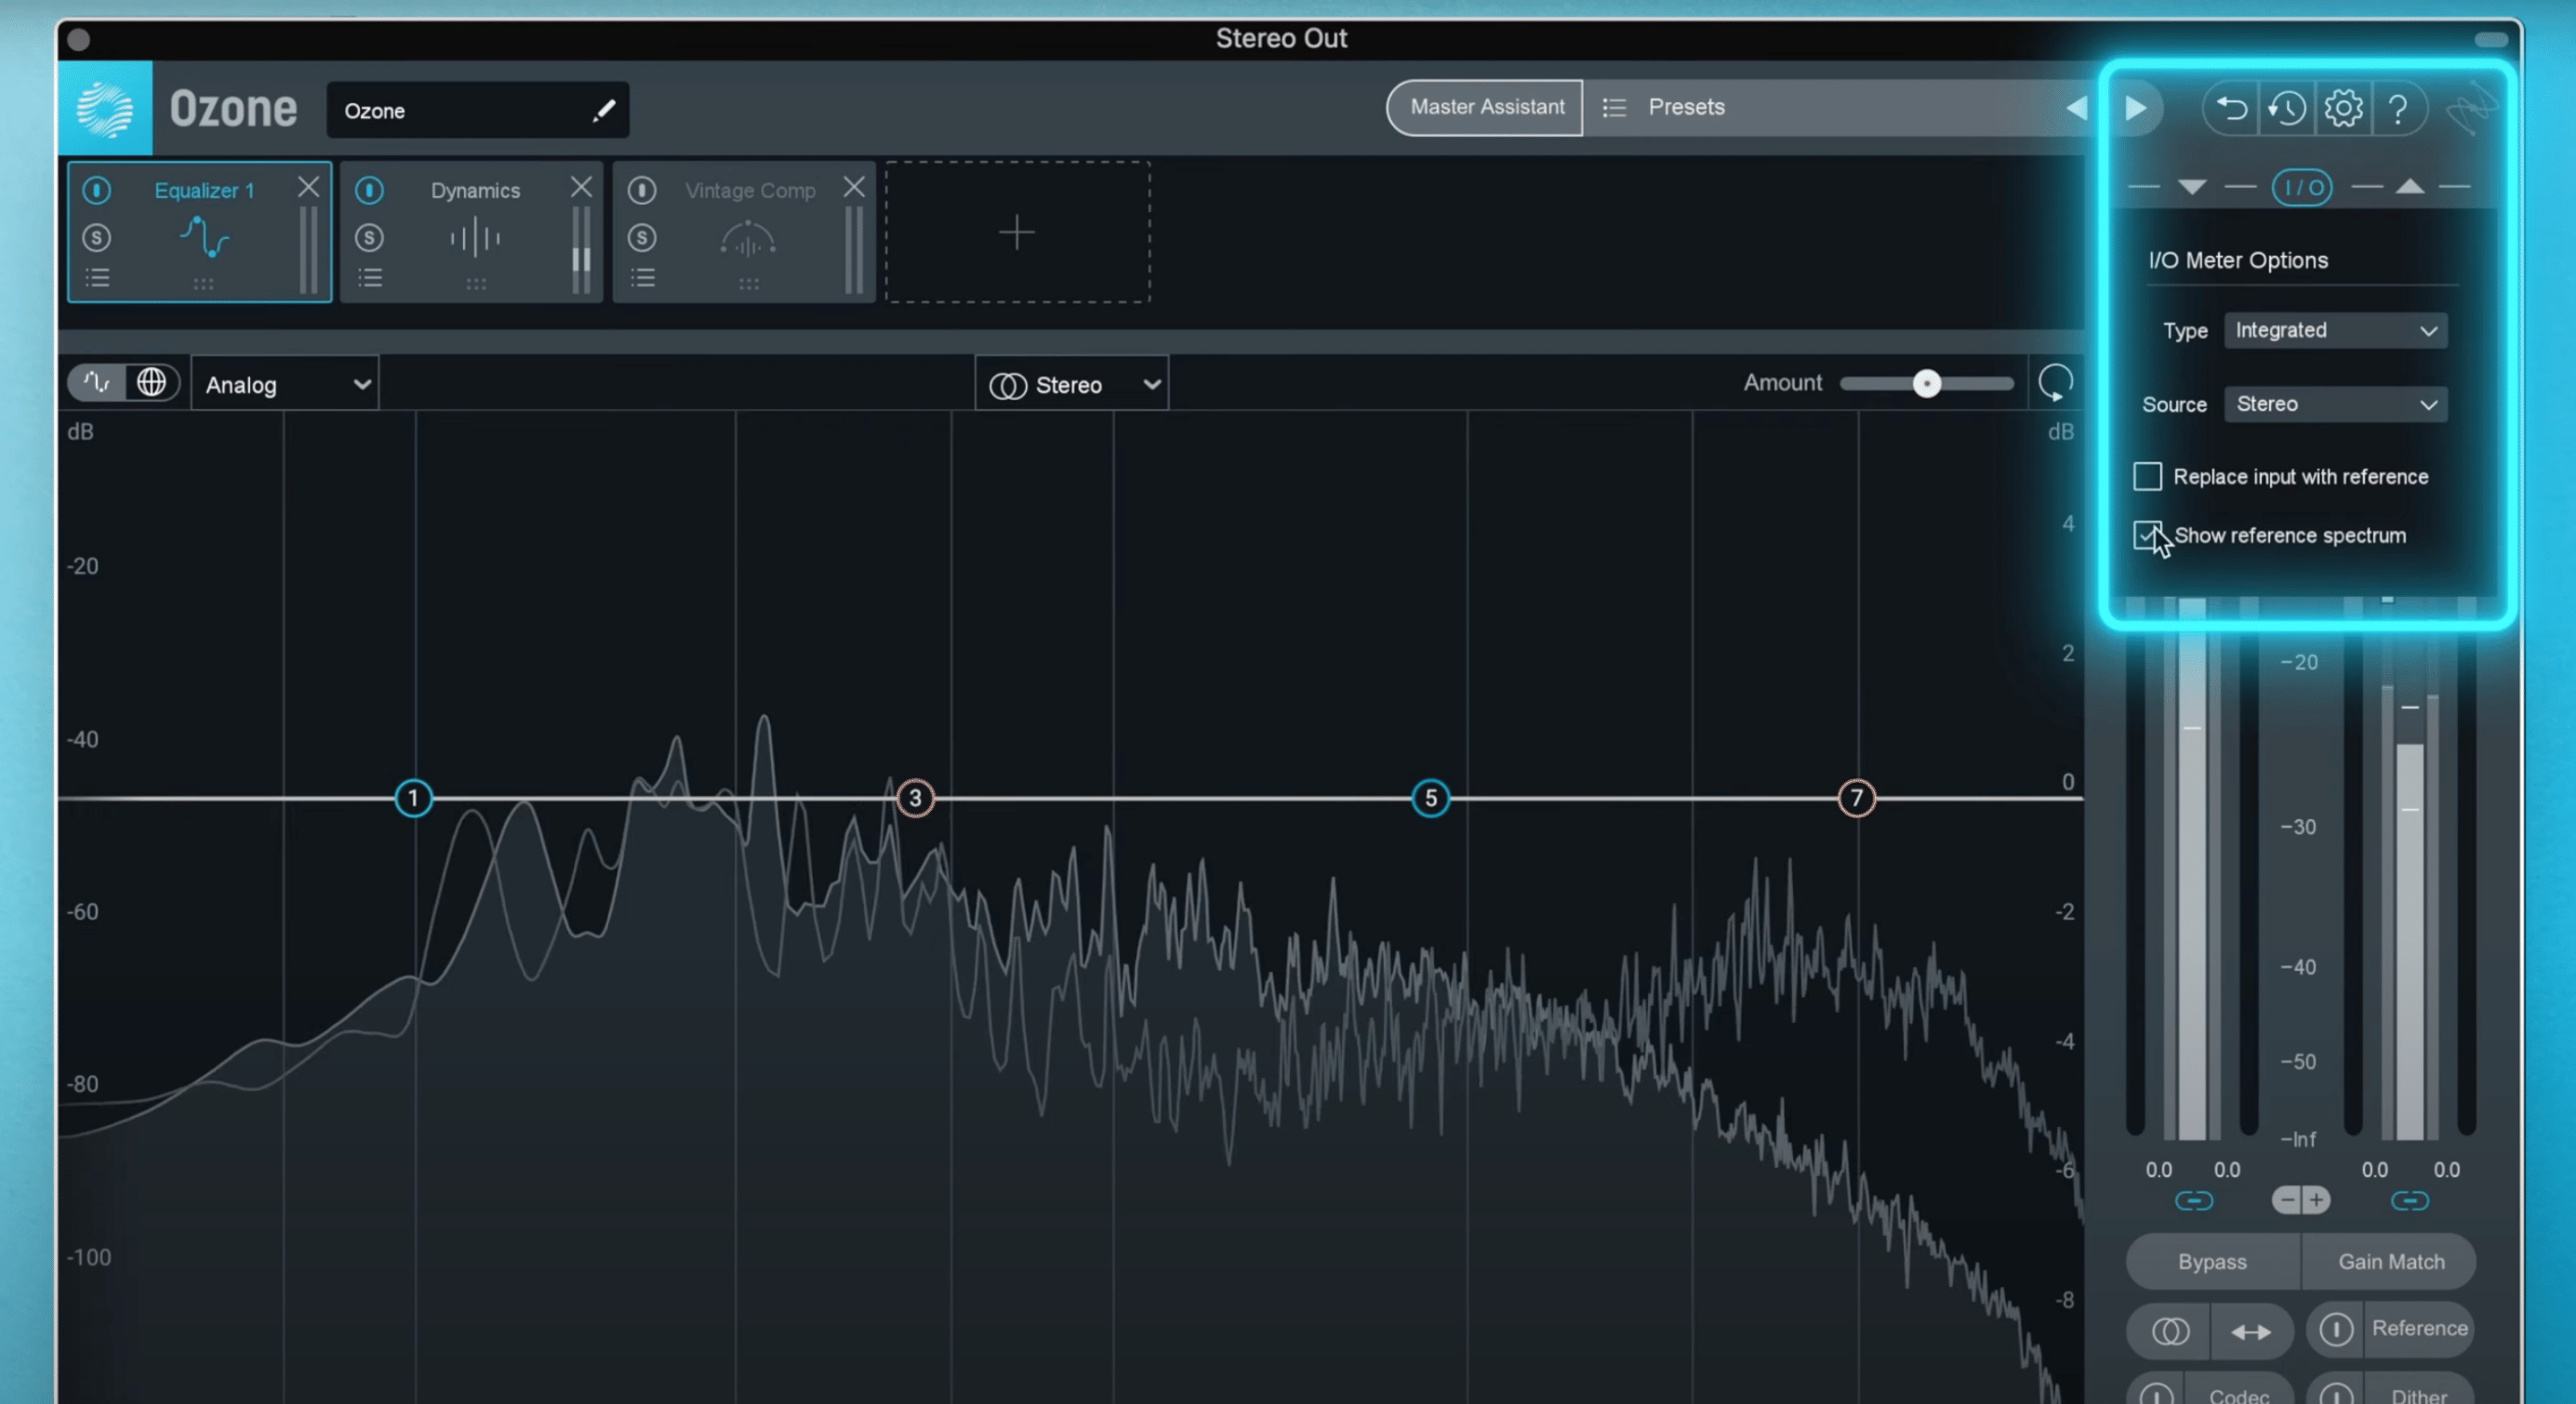Viewport: 2576px width, 1404px height.
Task: Select the Vintage Comp module
Action: tap(745, 232)
